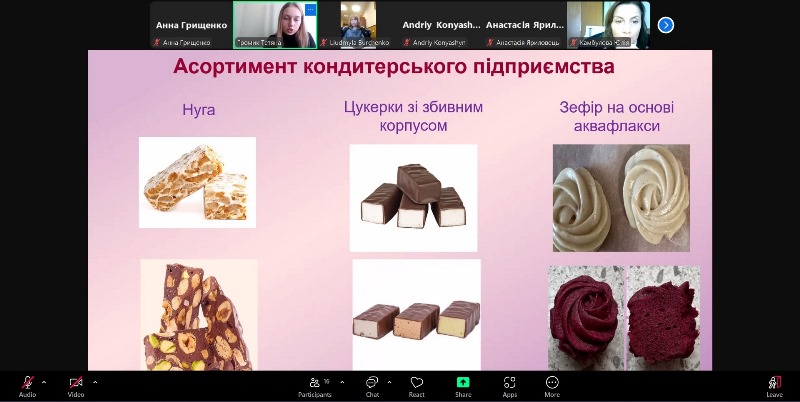Image resolution: width=800 pixels, height=402 pixels.
Task: Click the whole burgundy zefir rosette image
Action: pyautogui.click(x=586, y=318)
